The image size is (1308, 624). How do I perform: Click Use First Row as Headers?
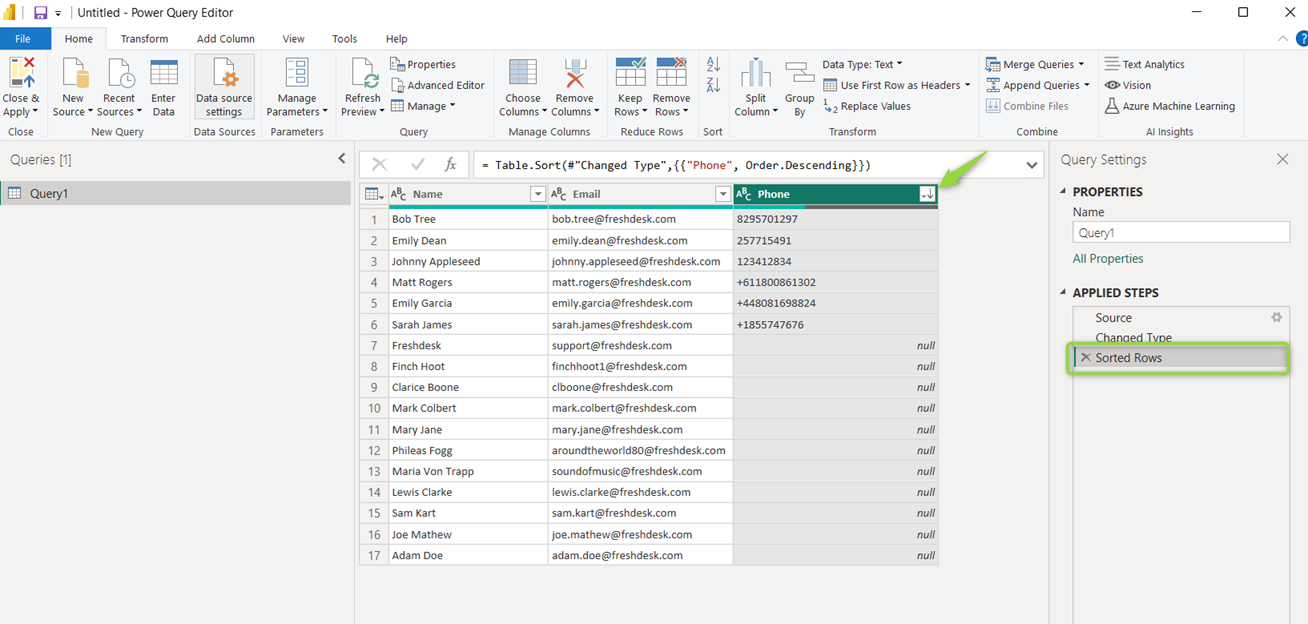(897, 85)
